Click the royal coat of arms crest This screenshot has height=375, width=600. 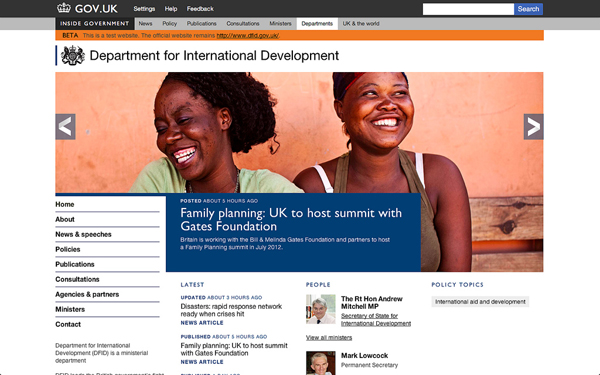pos(73,55)
